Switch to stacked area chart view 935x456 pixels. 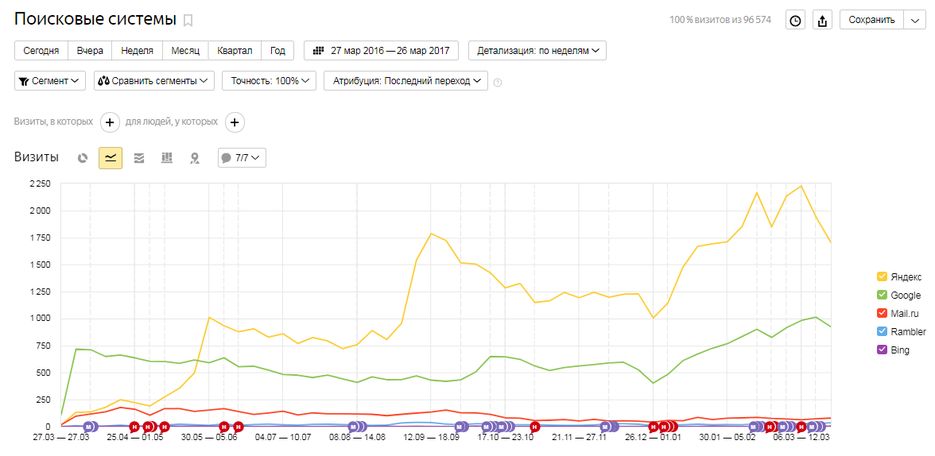(x=139, y=158)
